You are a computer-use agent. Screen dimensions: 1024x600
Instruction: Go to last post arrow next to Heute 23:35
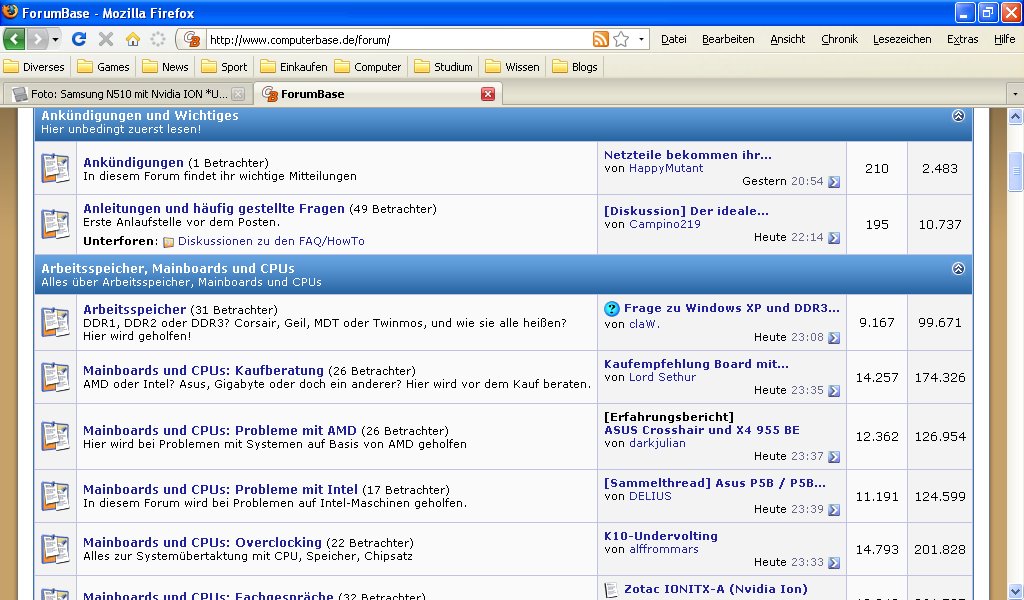click(834, 390)
